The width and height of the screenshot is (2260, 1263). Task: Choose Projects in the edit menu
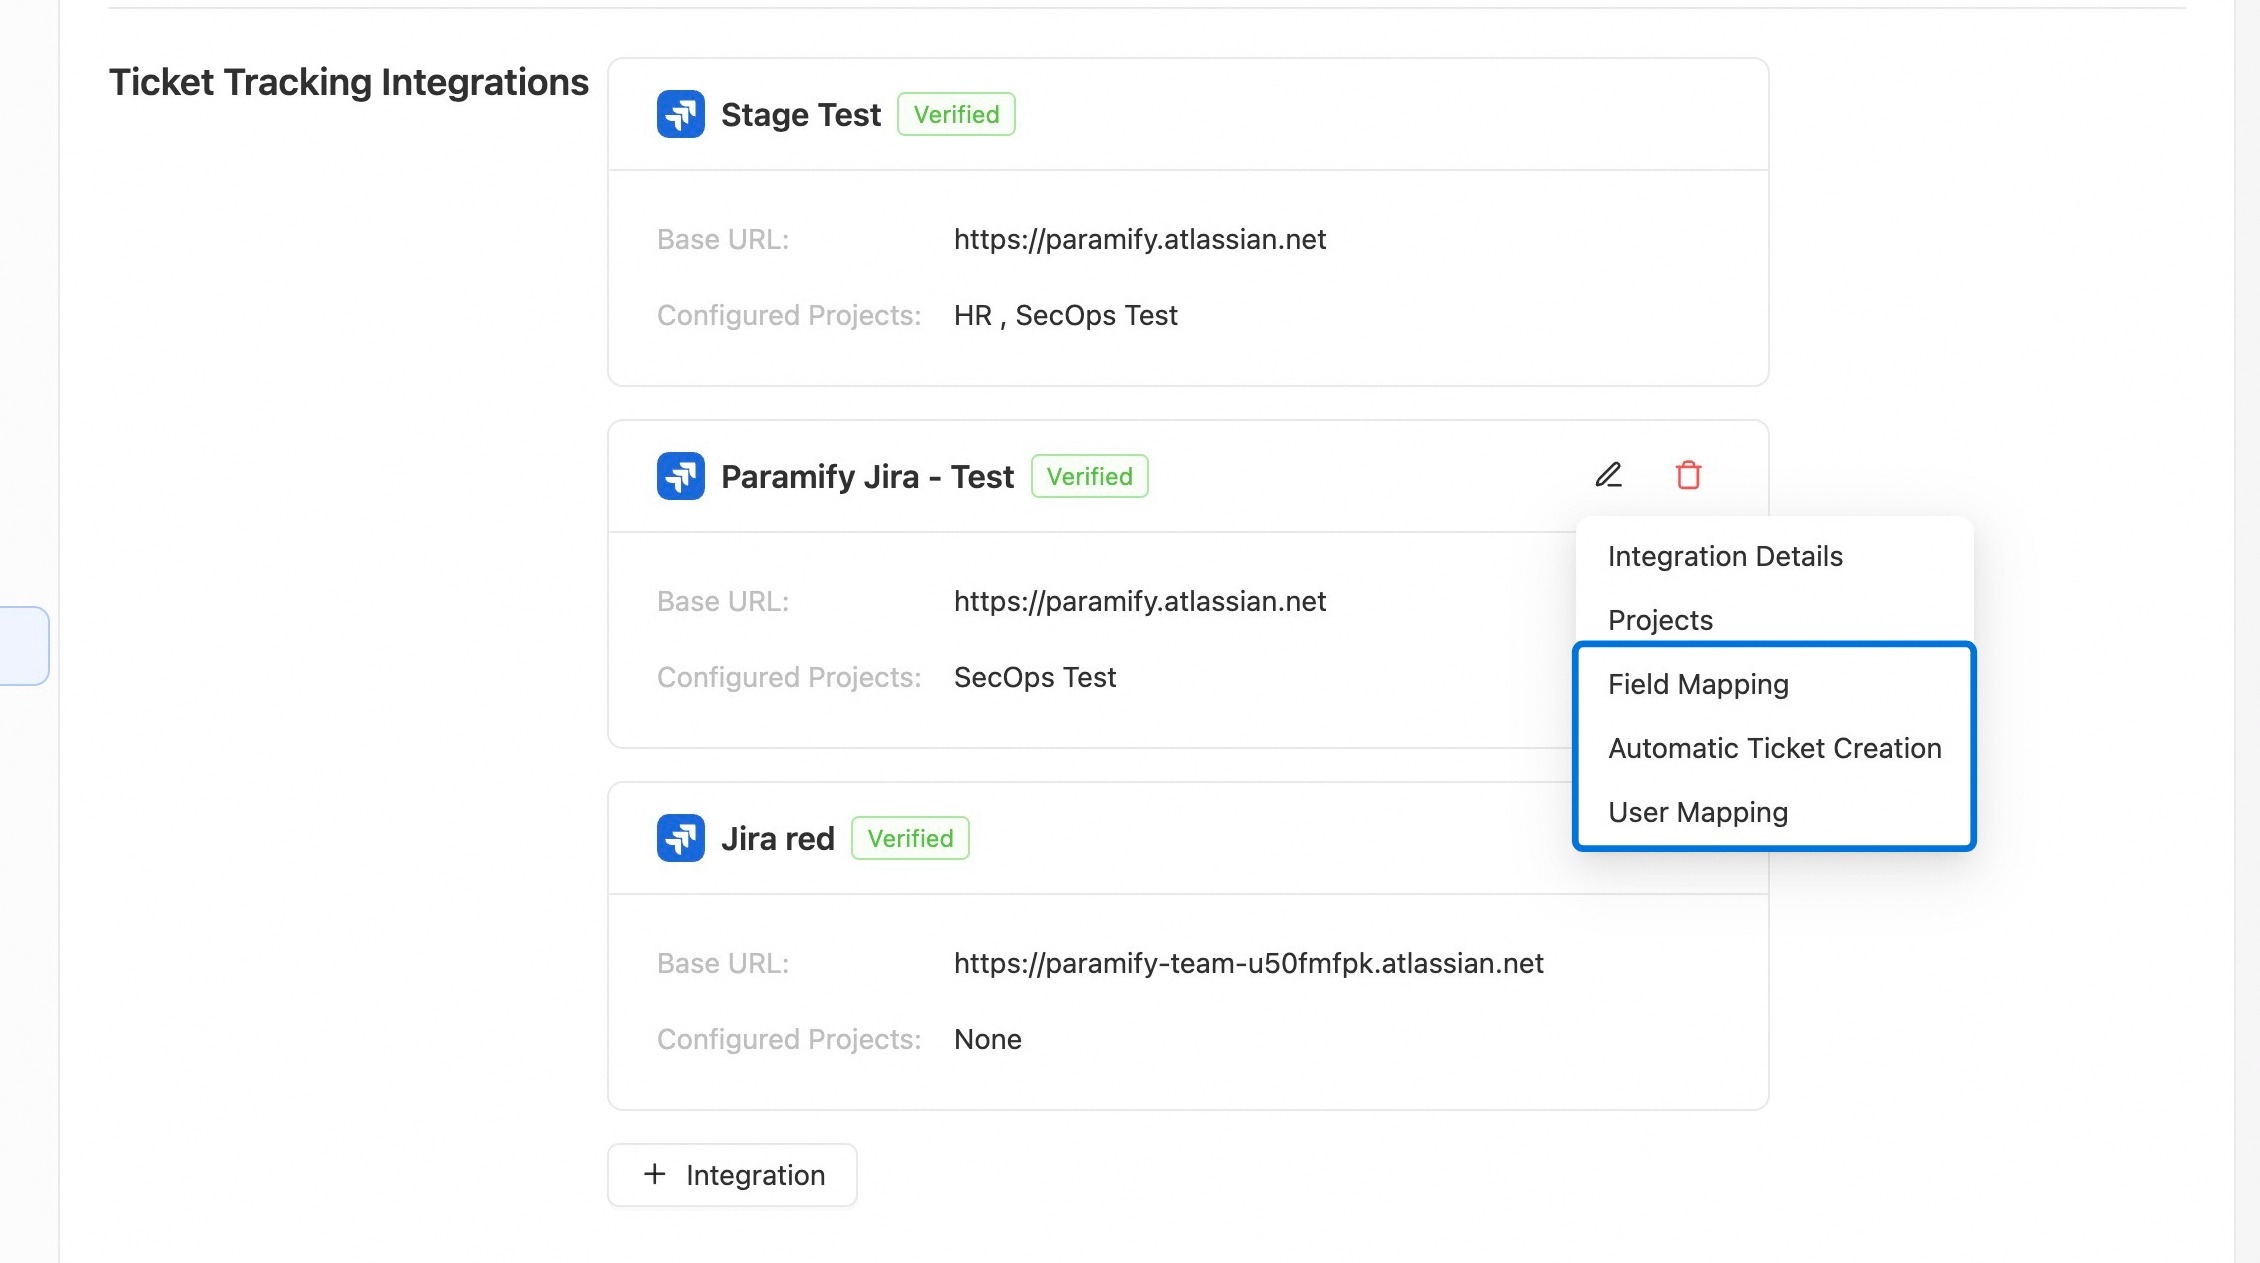click(x=1774, y=620)
